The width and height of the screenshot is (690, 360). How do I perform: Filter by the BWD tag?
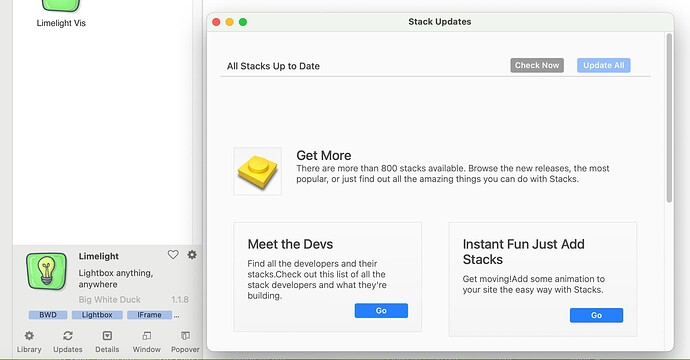tap(48, 315)
